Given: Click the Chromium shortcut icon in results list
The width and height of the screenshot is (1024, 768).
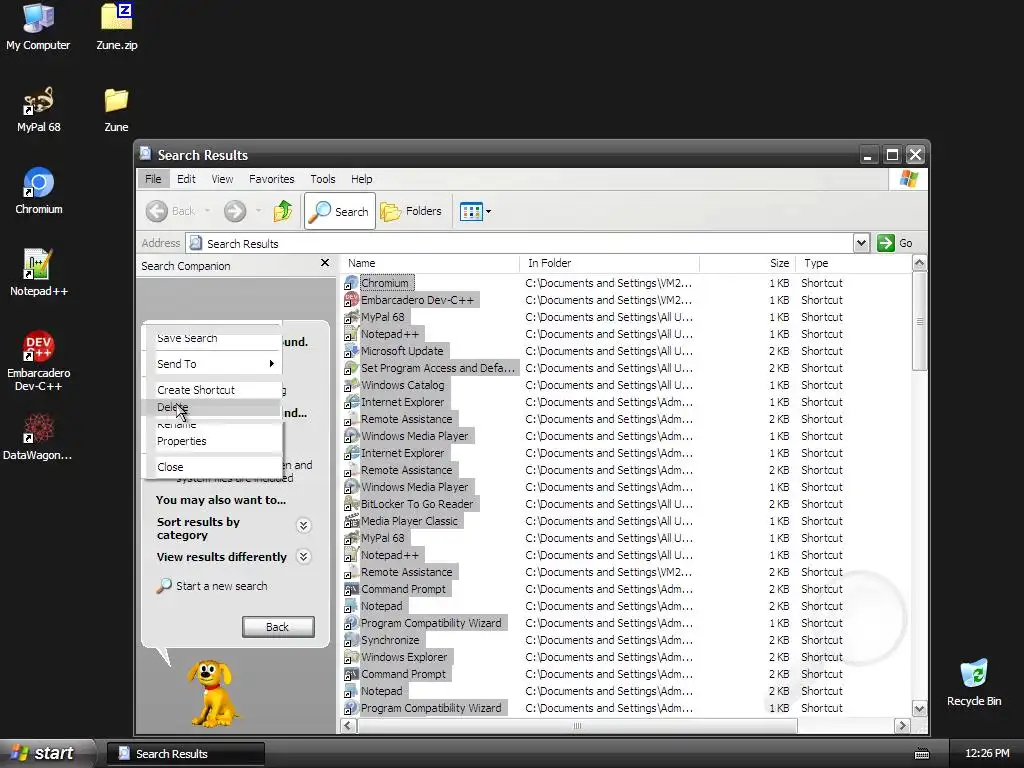Looking at the screenshot, I should tap(351, 283).
